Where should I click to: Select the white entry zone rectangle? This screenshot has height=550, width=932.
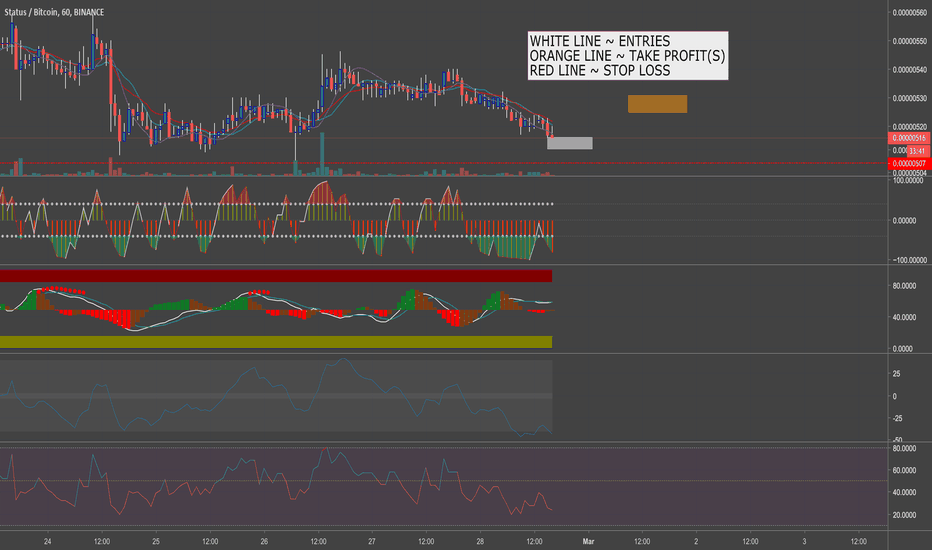569,143
